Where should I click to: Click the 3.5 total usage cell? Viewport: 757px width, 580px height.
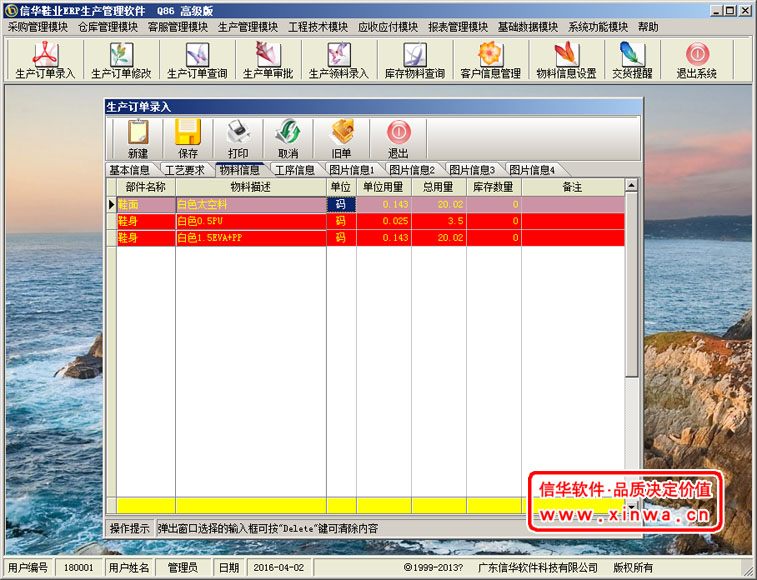(x=439, y=221)
